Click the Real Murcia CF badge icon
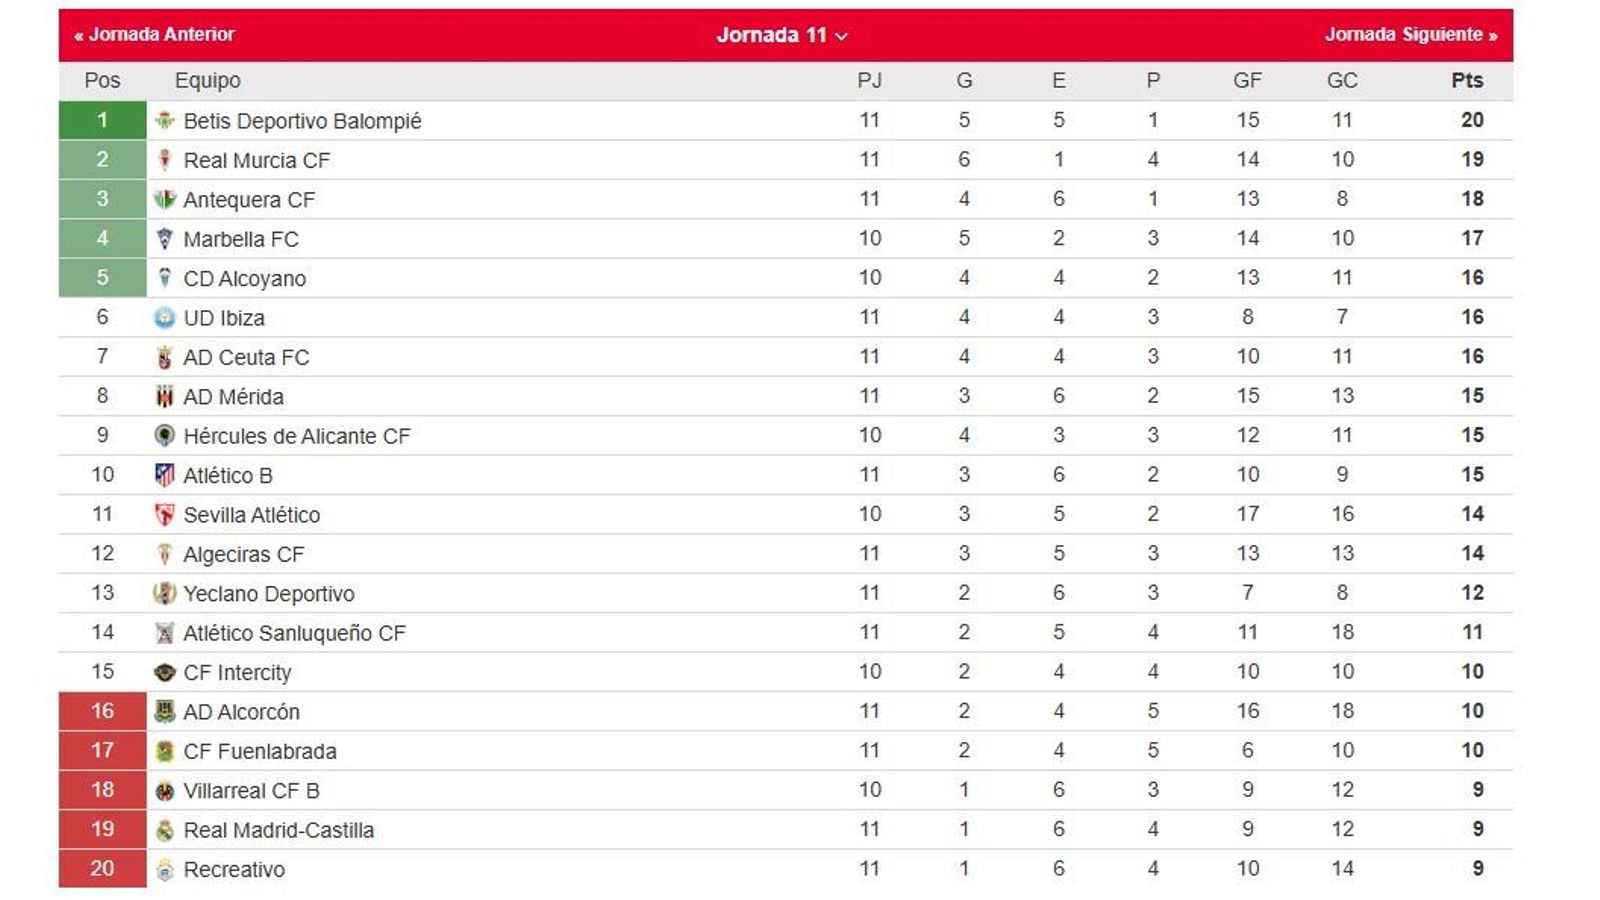The width and height of the screenshot is (1600, 900). click(165, 159)
